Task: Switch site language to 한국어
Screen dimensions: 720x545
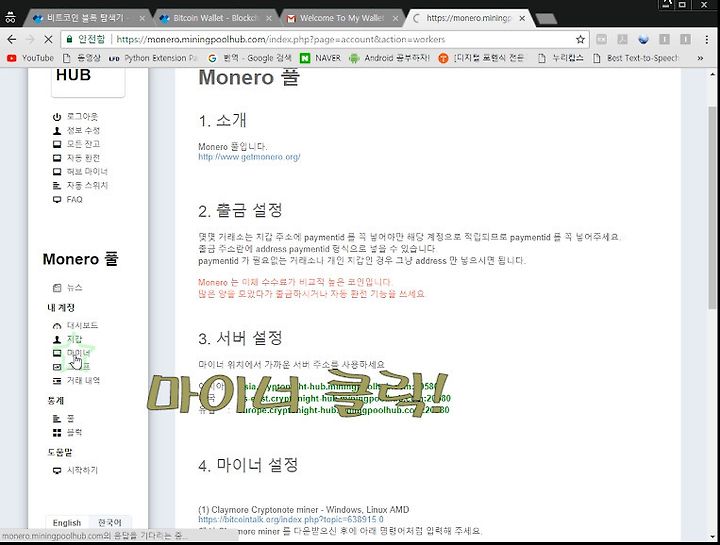Action: [110, 523]
